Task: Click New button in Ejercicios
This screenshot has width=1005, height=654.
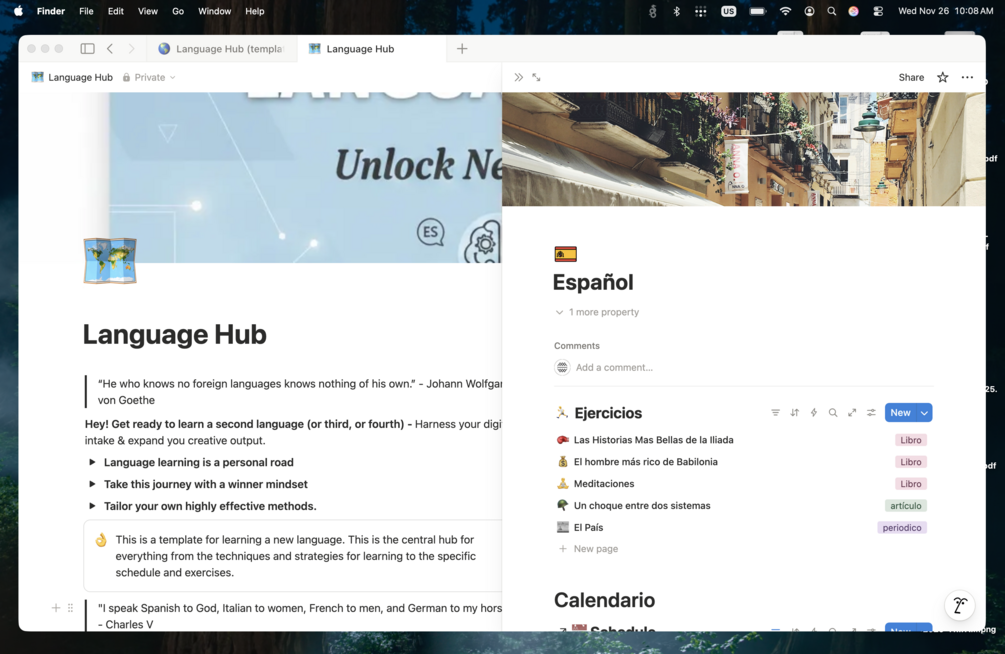Action: tap(900, 413)
